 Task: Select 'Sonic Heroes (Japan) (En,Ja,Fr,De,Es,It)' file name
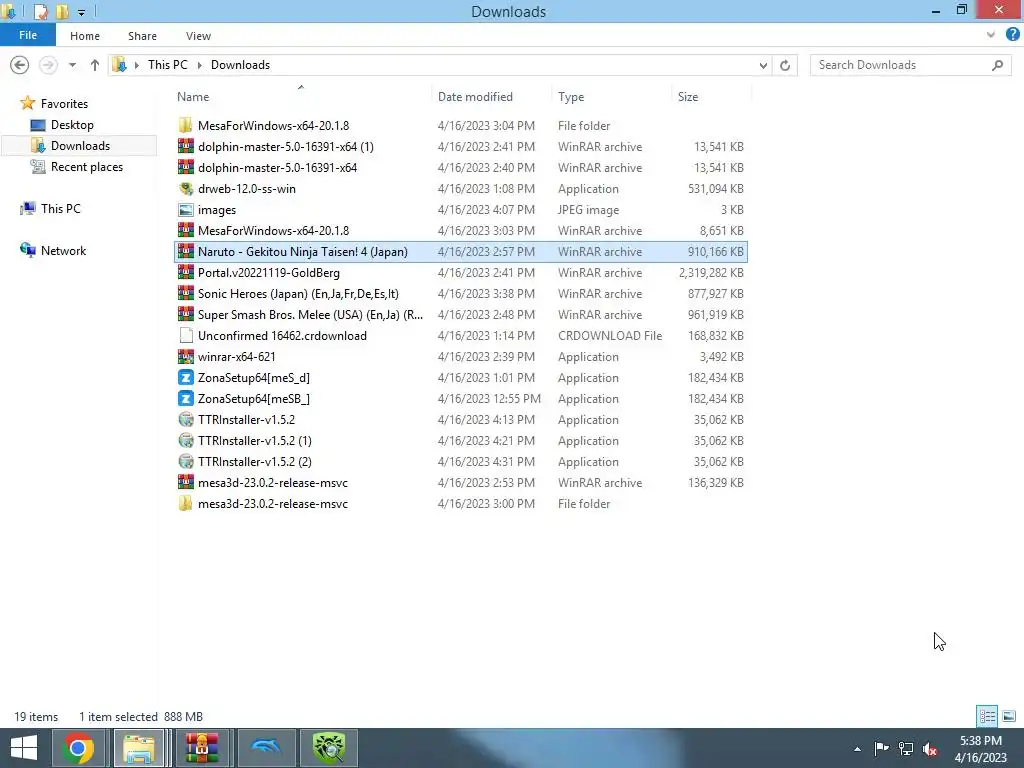pos(298,294)
